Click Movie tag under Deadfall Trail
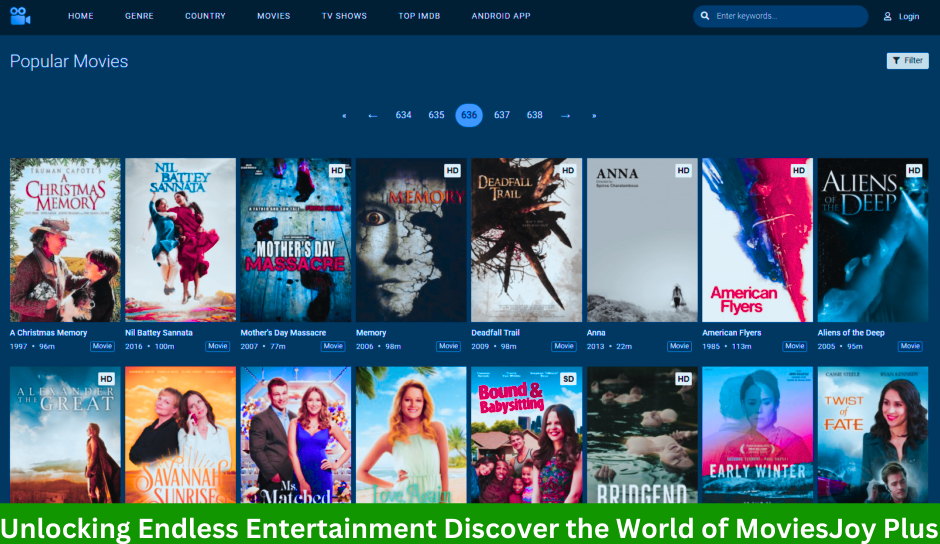The image size is (940, 544). click(x=564, y=346)
